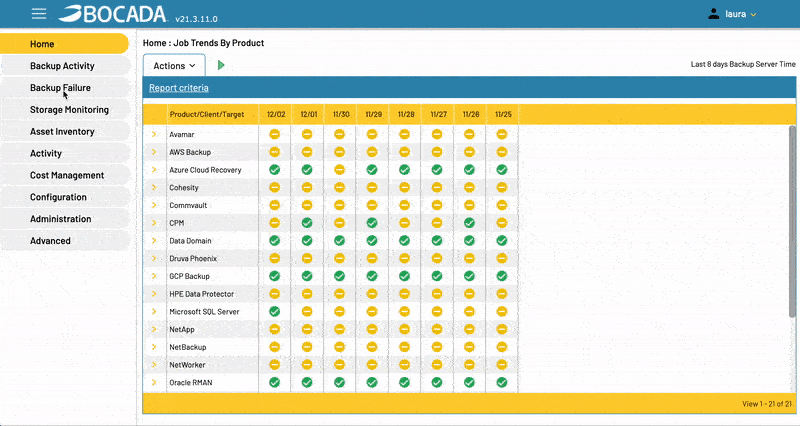The image size is (800, 426).
Task: Open the hamburger navigation menu
Action: [39, 14]
